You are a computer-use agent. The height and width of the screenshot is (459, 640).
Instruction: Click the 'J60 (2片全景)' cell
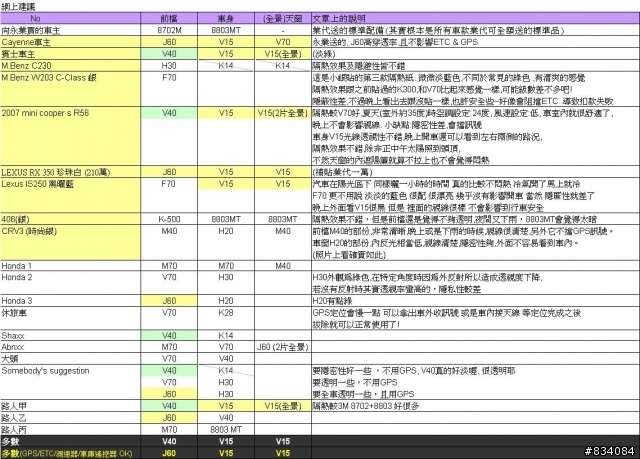(x=283, y=347)
